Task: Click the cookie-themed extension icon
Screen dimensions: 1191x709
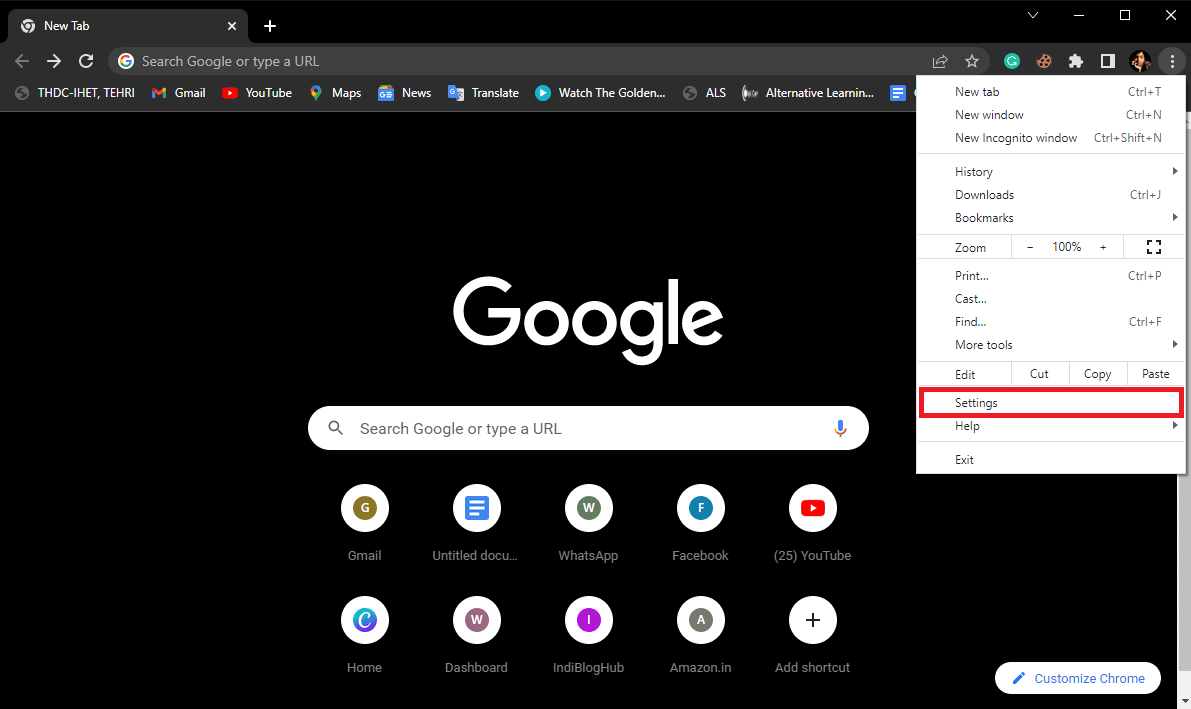Action: pos(1044,61)
